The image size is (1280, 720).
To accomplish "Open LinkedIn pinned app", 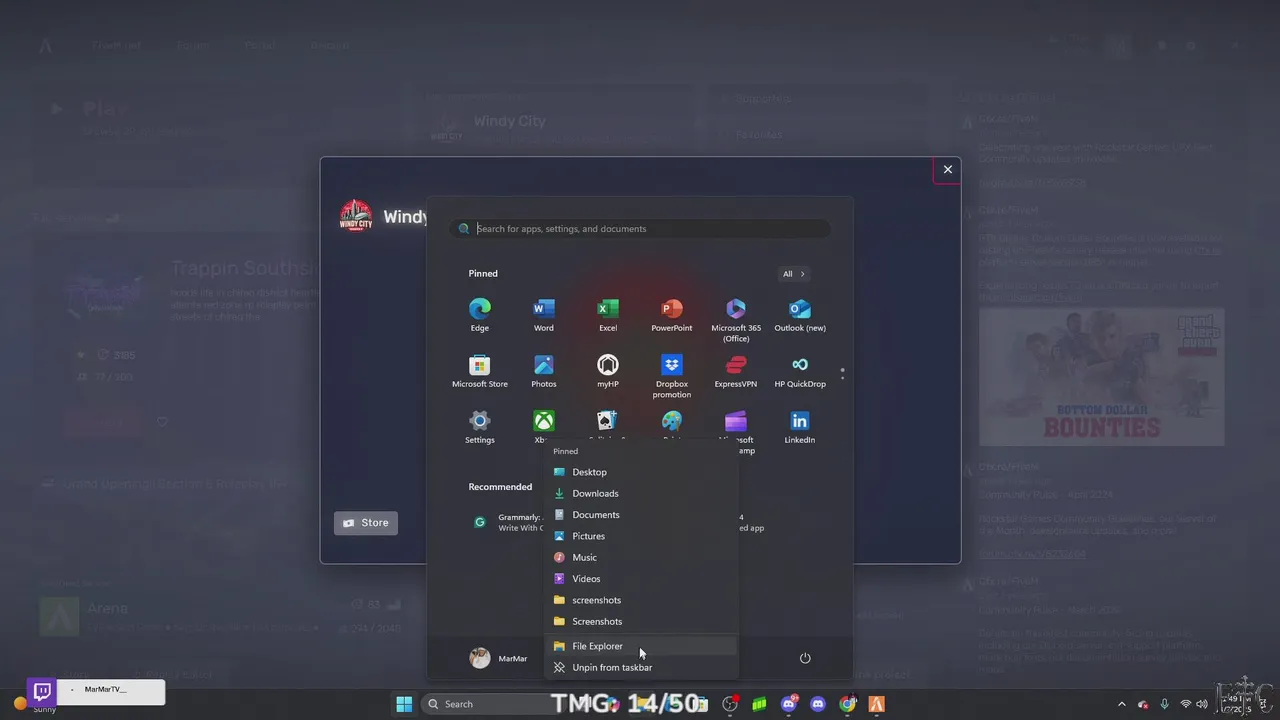I will click(x=800, y=427).
